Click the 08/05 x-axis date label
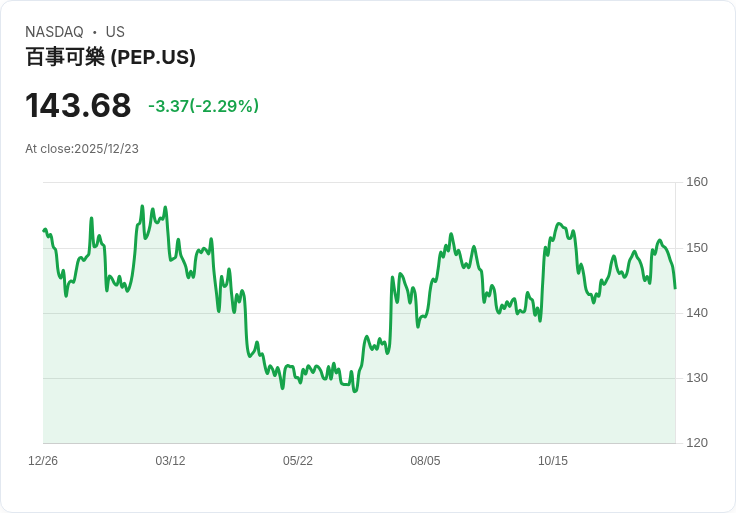The height and width of the screenshot is (513, 736). [x=425, y=460]
